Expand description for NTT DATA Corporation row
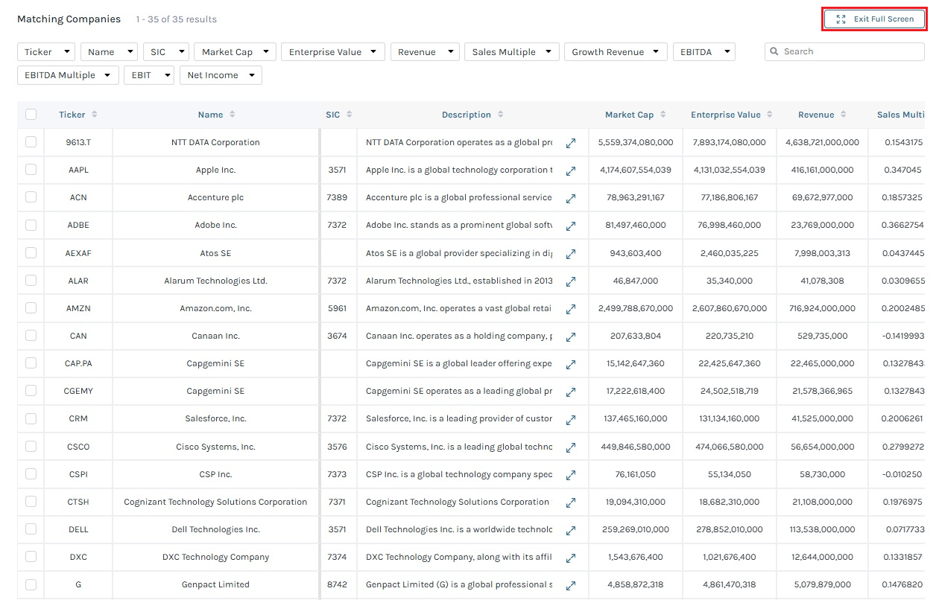Image resolution: width=939 pixels, height=600 pixels. coord(571,143)
